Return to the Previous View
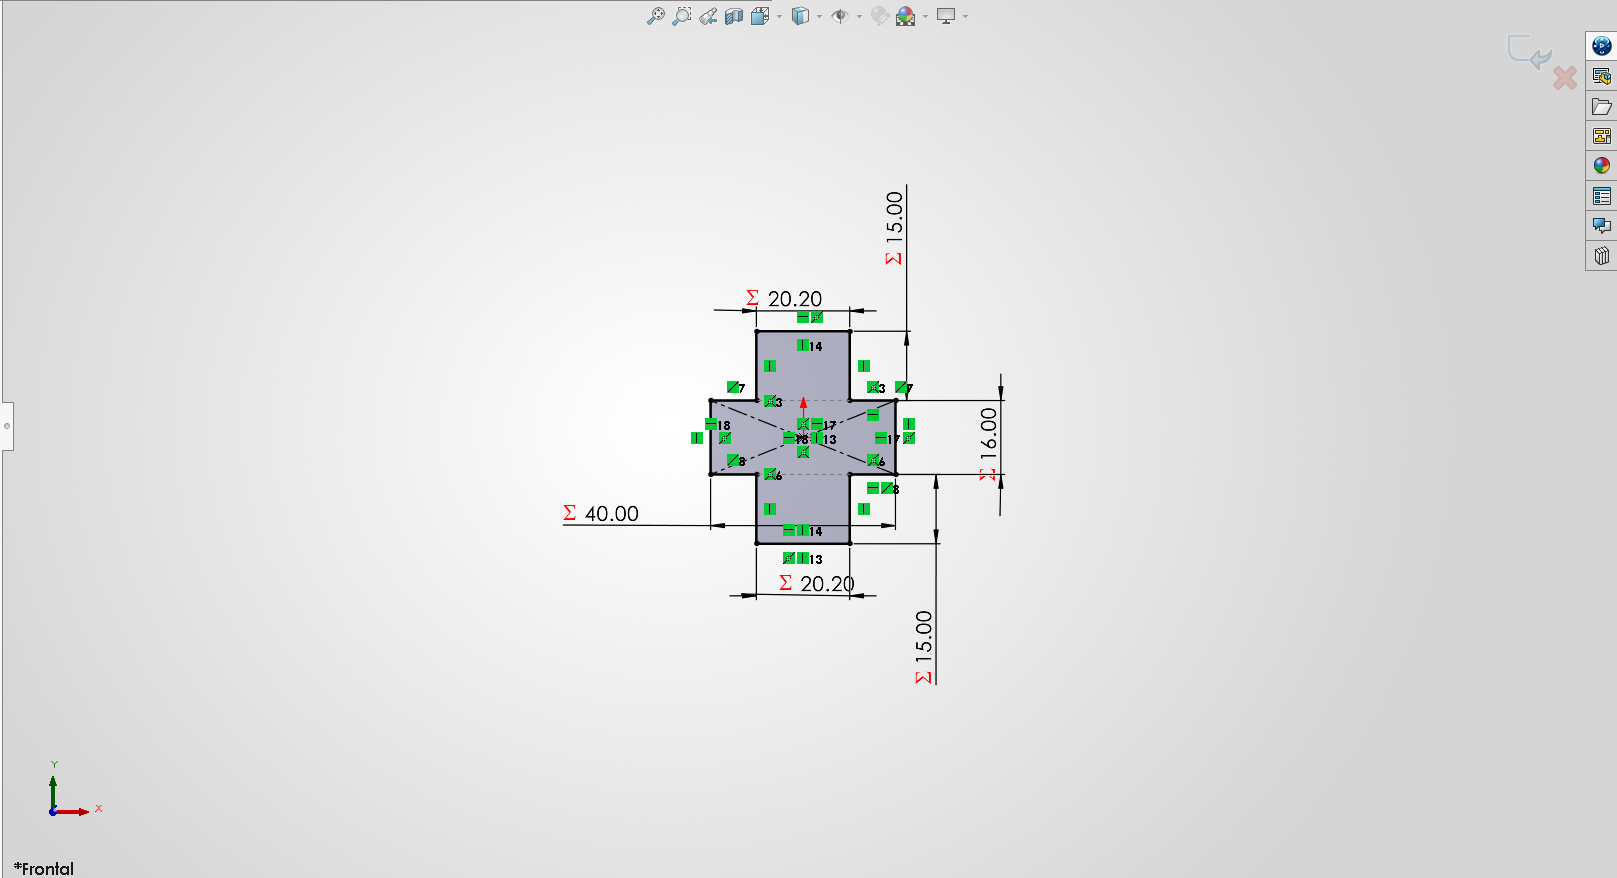Image resolution: width=1617 pixels, height=878 pixels. (708, 16)
